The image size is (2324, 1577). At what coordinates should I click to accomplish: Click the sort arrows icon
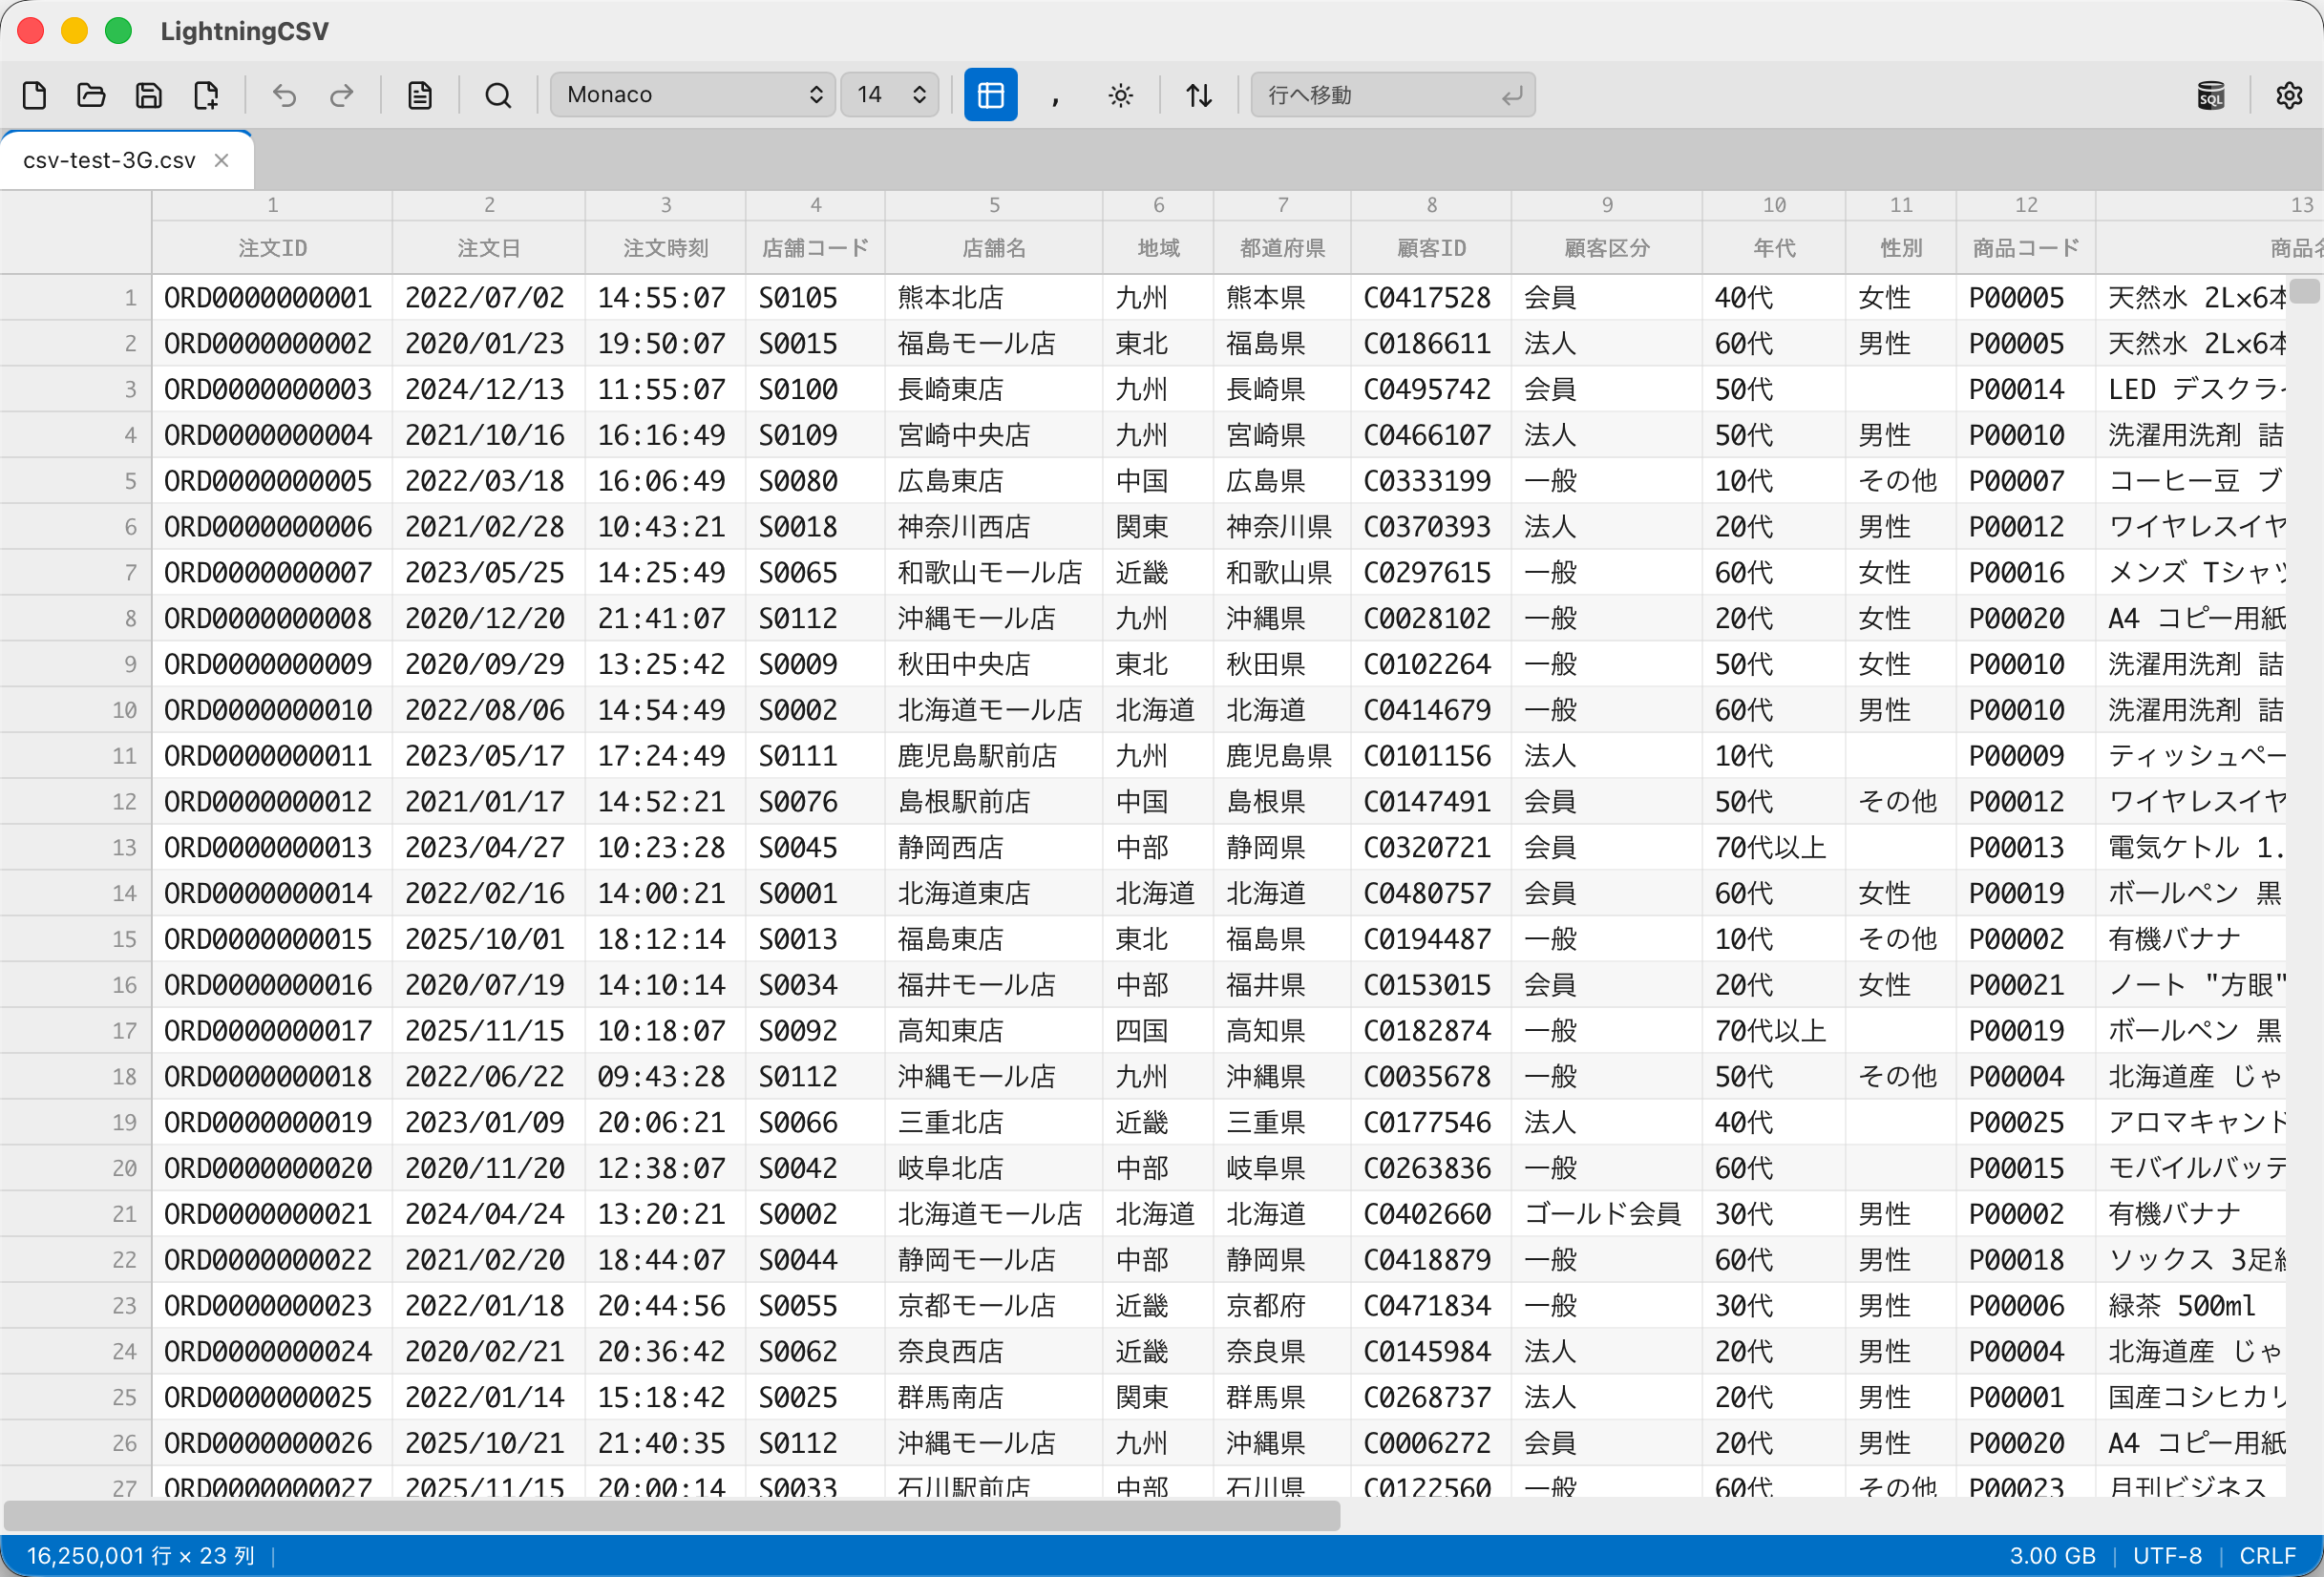[x=1198, y=95]
